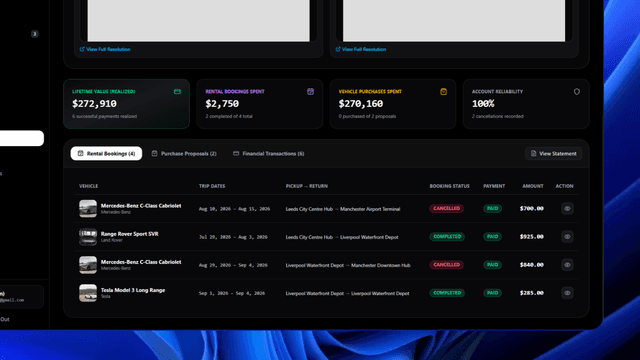Click Tesla Model 3 Long Range name

[133, 290]
